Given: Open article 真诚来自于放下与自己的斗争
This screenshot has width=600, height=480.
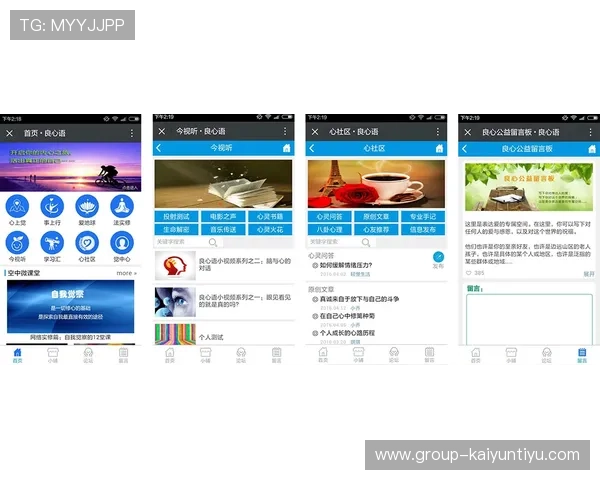Looking at the screenshot, I should (359, 299).
